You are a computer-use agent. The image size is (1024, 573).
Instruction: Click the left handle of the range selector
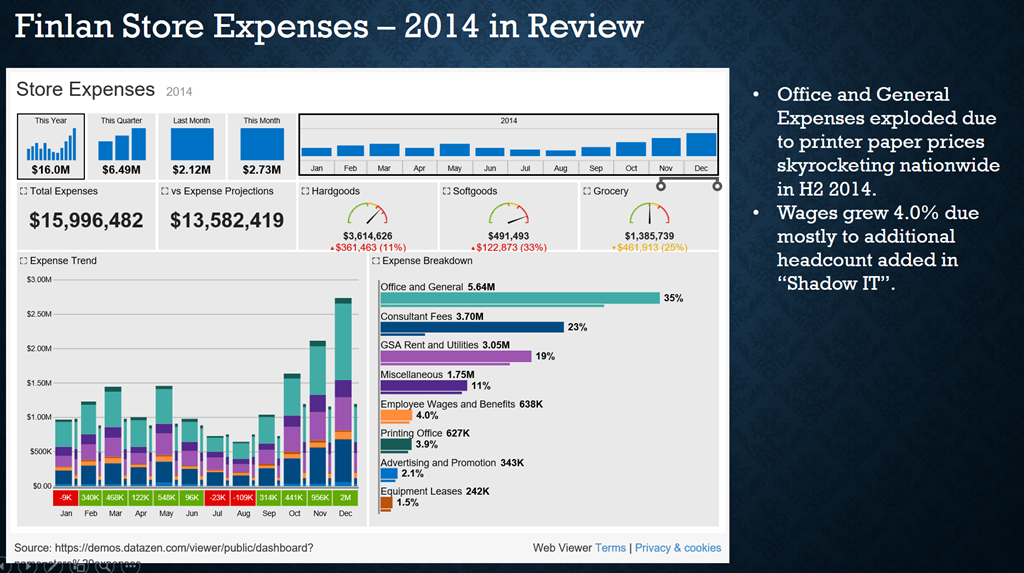660,186
